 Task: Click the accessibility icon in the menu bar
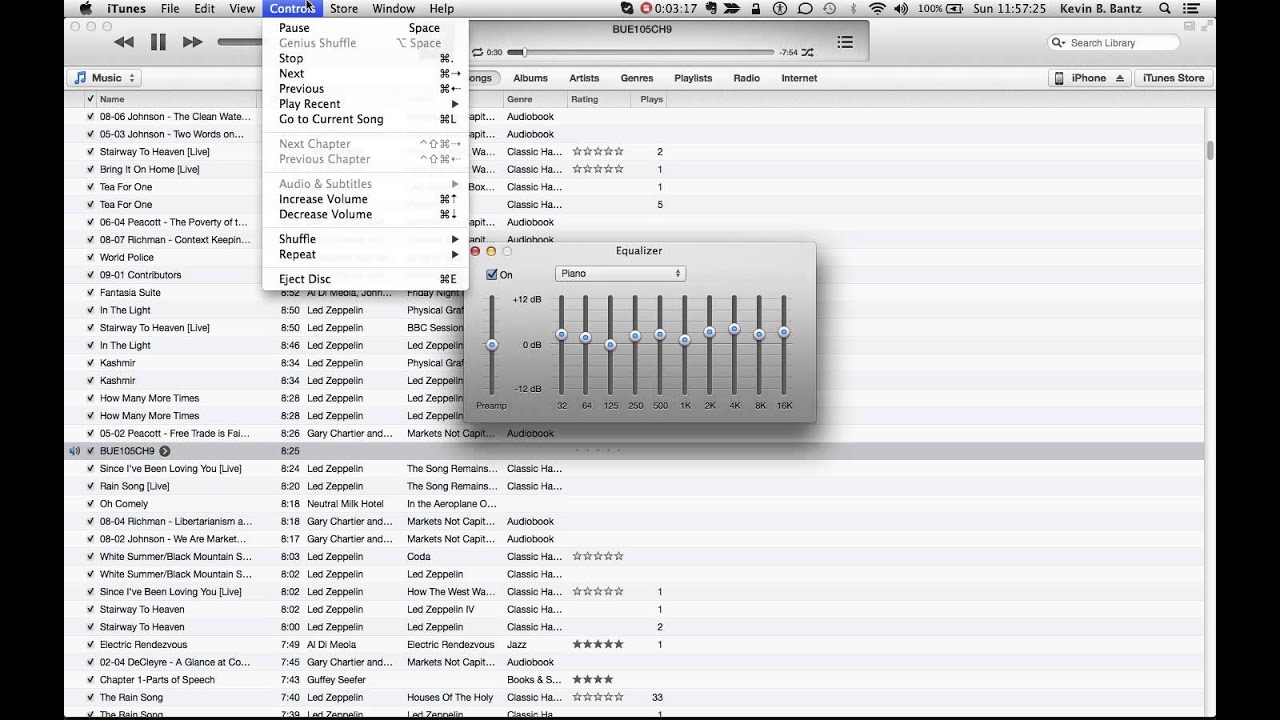[x=780, y=8]
